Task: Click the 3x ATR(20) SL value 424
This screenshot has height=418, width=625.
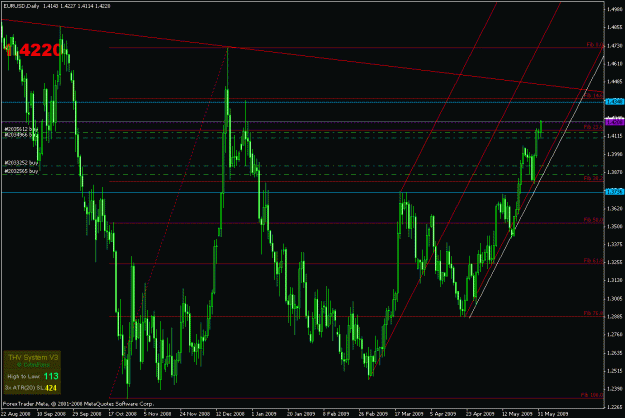Action: coord(51,388)
